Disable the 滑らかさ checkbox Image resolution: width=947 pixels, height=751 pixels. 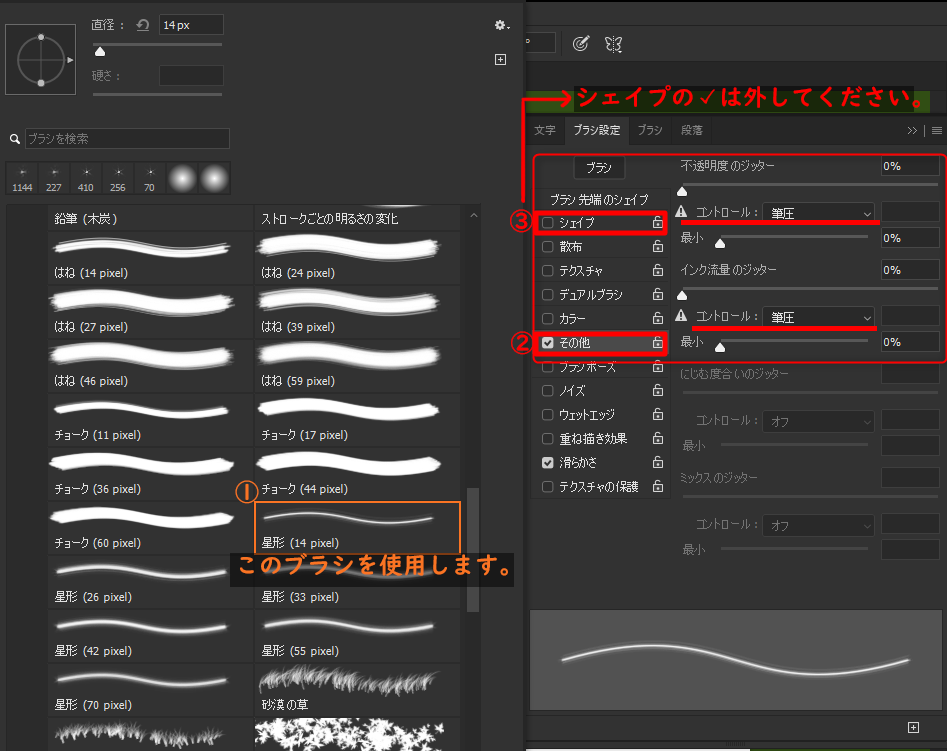click(547, 463)
